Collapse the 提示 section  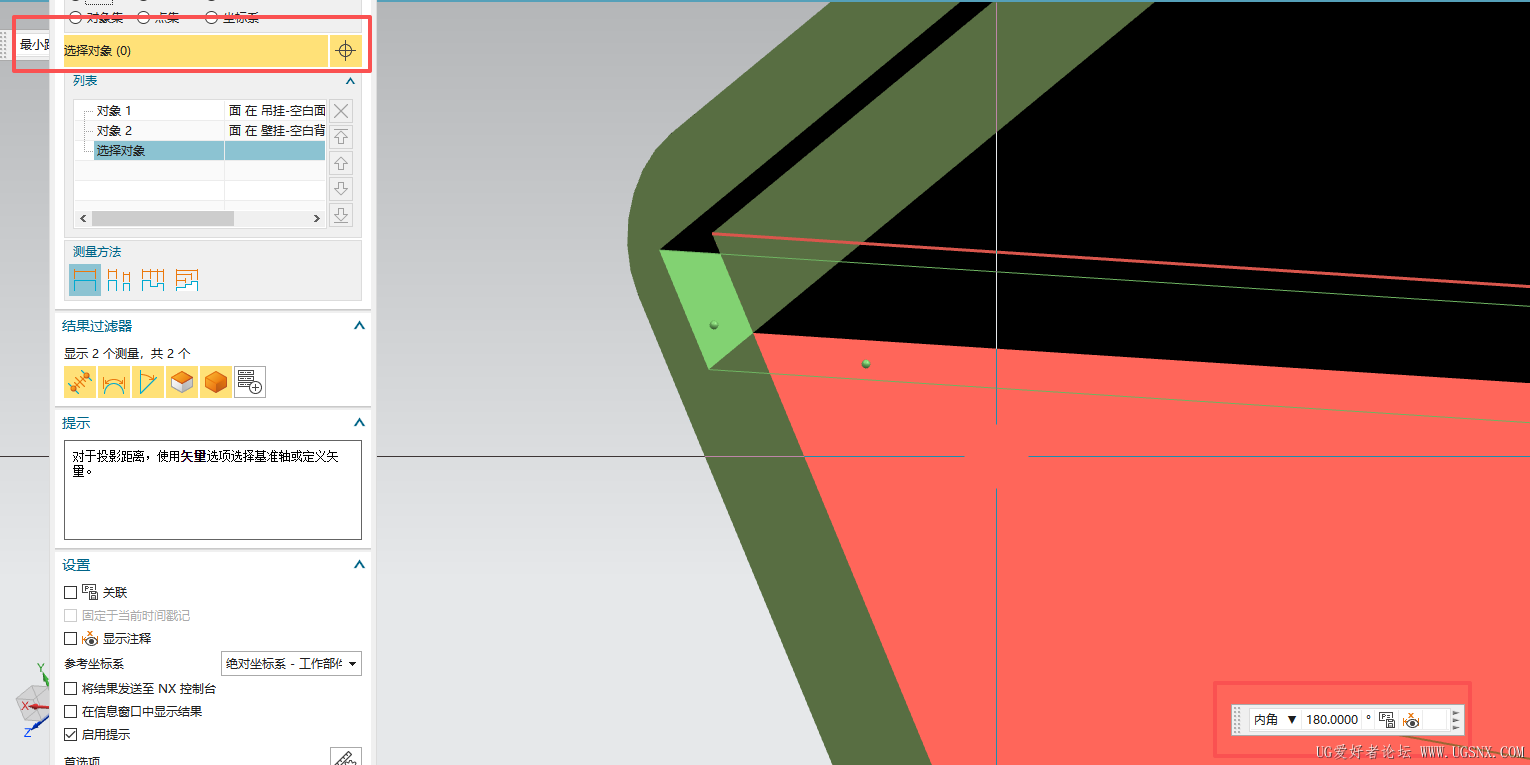359,424
